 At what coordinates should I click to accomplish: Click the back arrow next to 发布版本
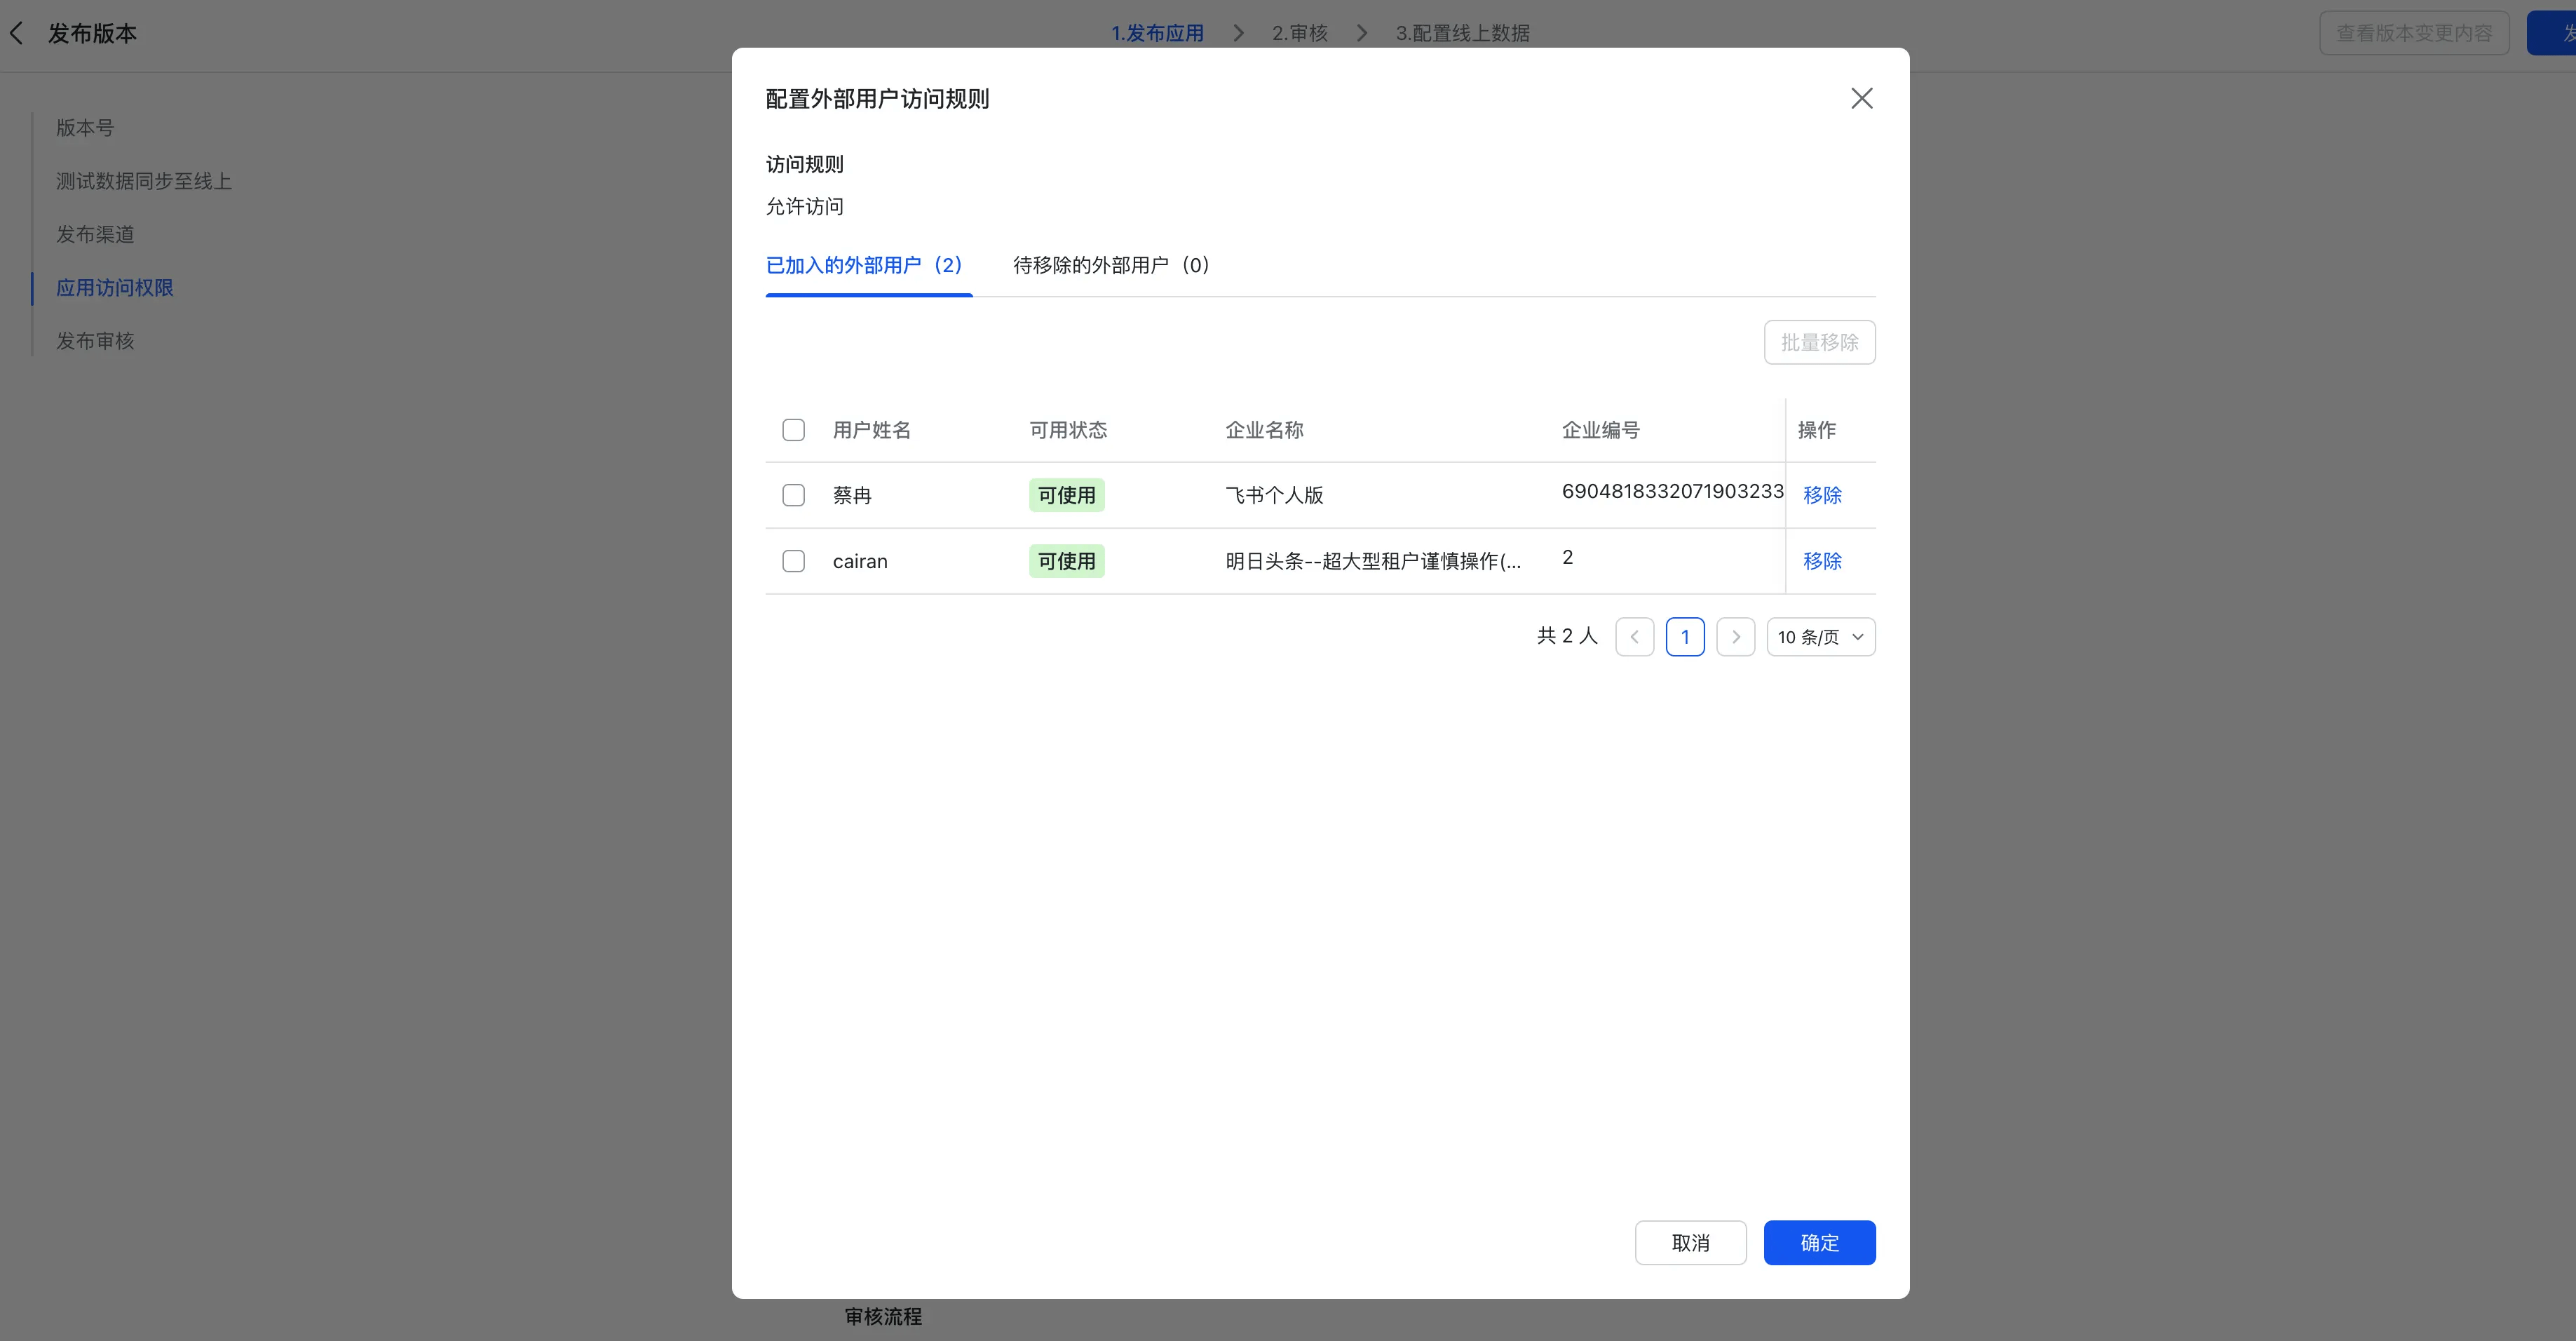(x=16, y=33)
